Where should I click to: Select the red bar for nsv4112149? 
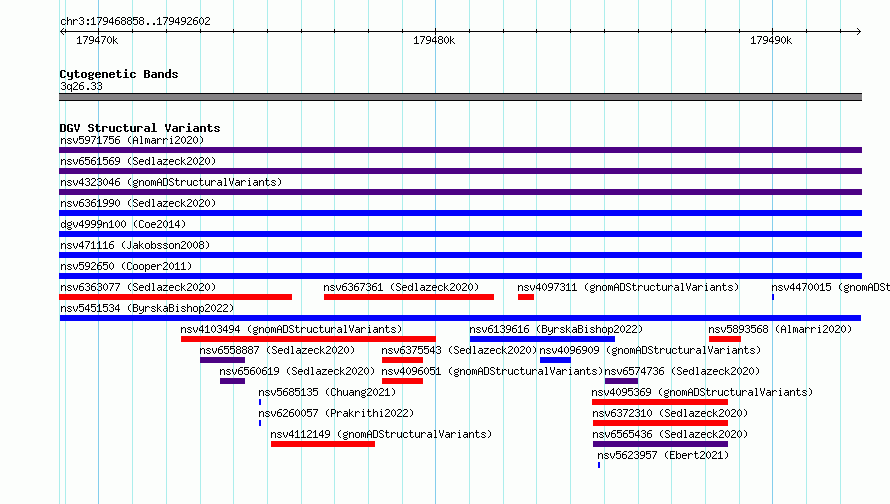click(323, 444)
